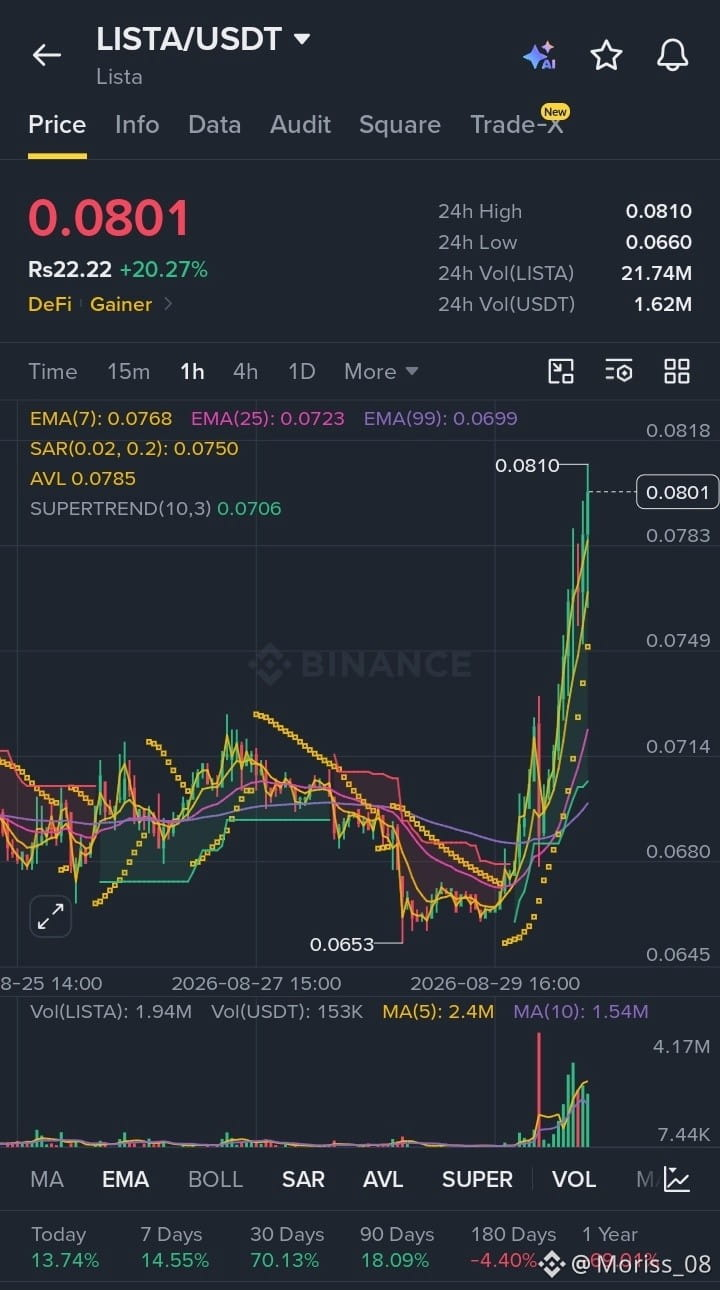Tap the EMA(99) 0.0699 legend
This screenshot has width=720, height=1290.
pos(441,418)
